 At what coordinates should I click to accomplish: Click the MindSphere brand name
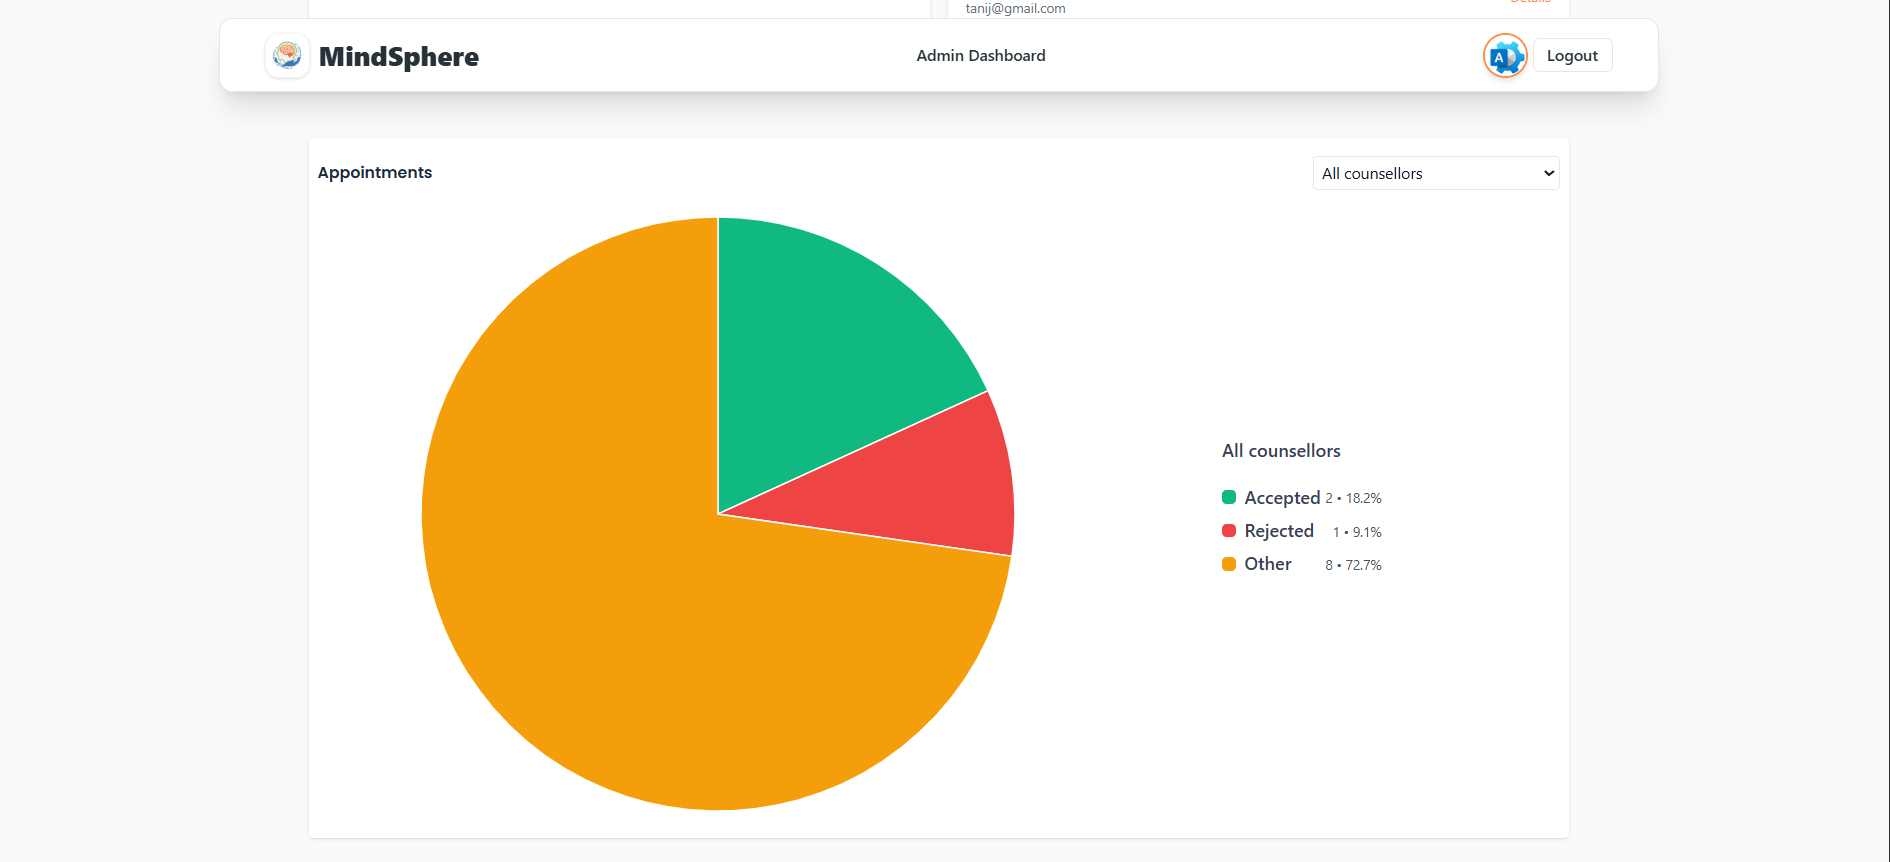[399, 56]
